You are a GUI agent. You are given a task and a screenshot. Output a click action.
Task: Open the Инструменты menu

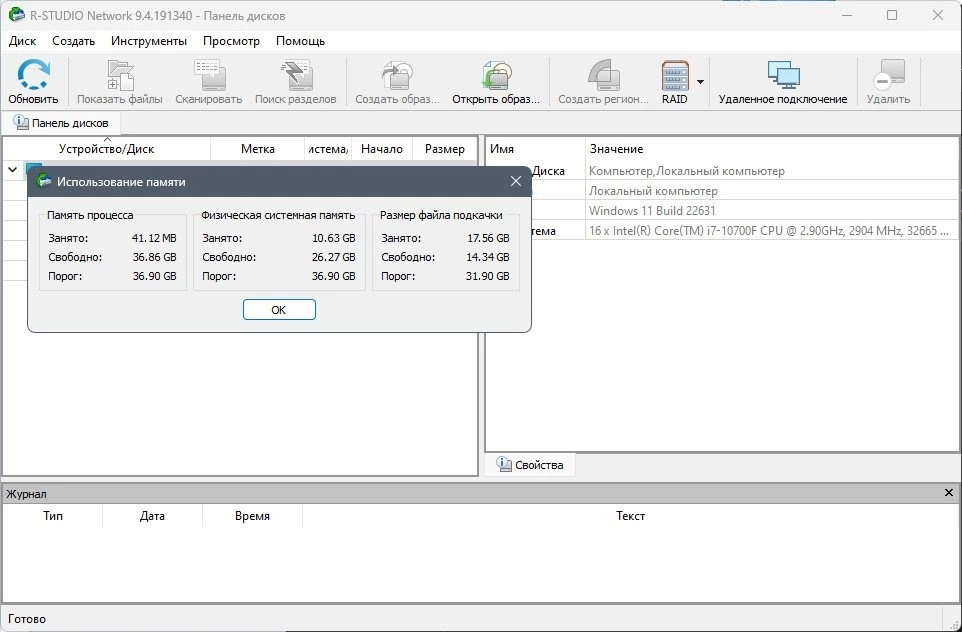pyautogui.click(x=149, y=41)
